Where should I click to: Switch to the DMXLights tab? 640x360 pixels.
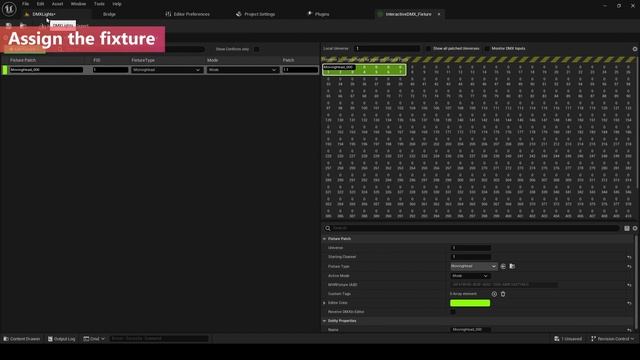pyautogui.click(x=44, y=14)
